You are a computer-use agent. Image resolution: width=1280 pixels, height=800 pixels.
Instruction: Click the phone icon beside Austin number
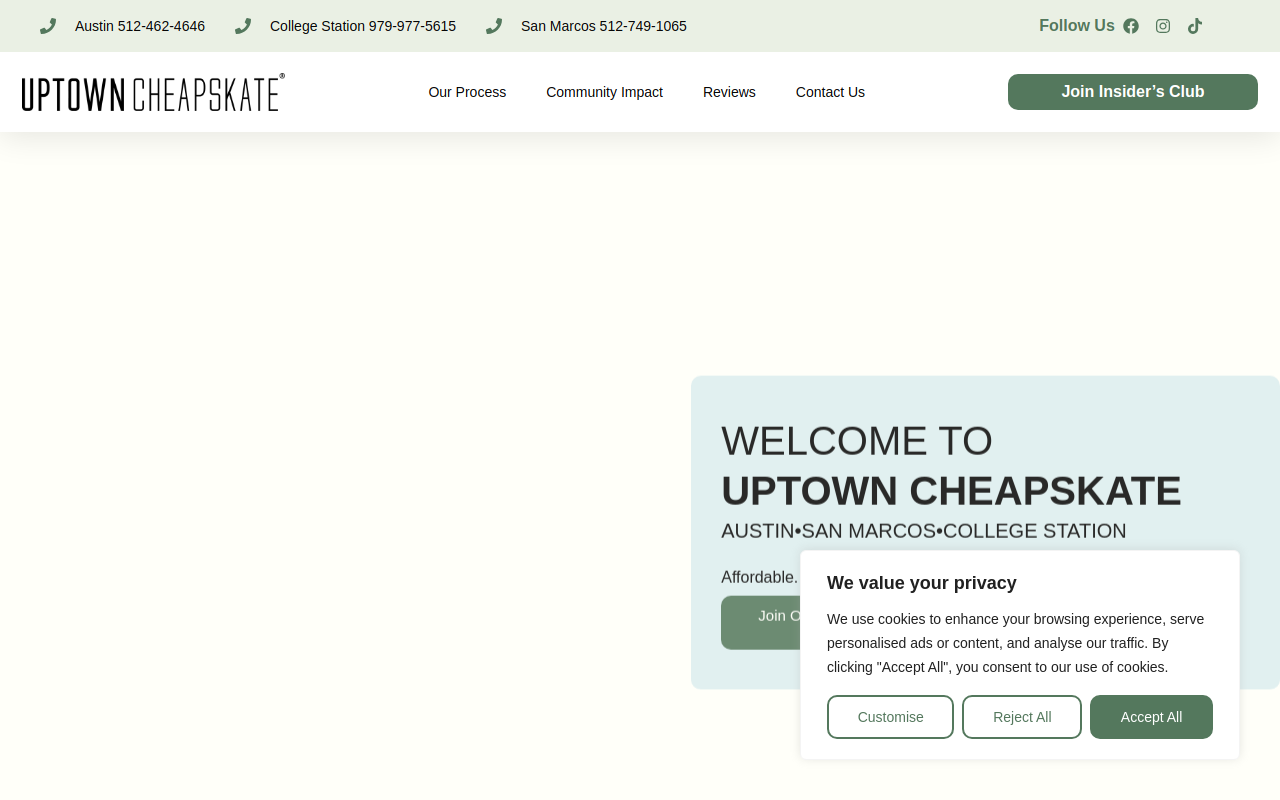click(x=48, y=26)
